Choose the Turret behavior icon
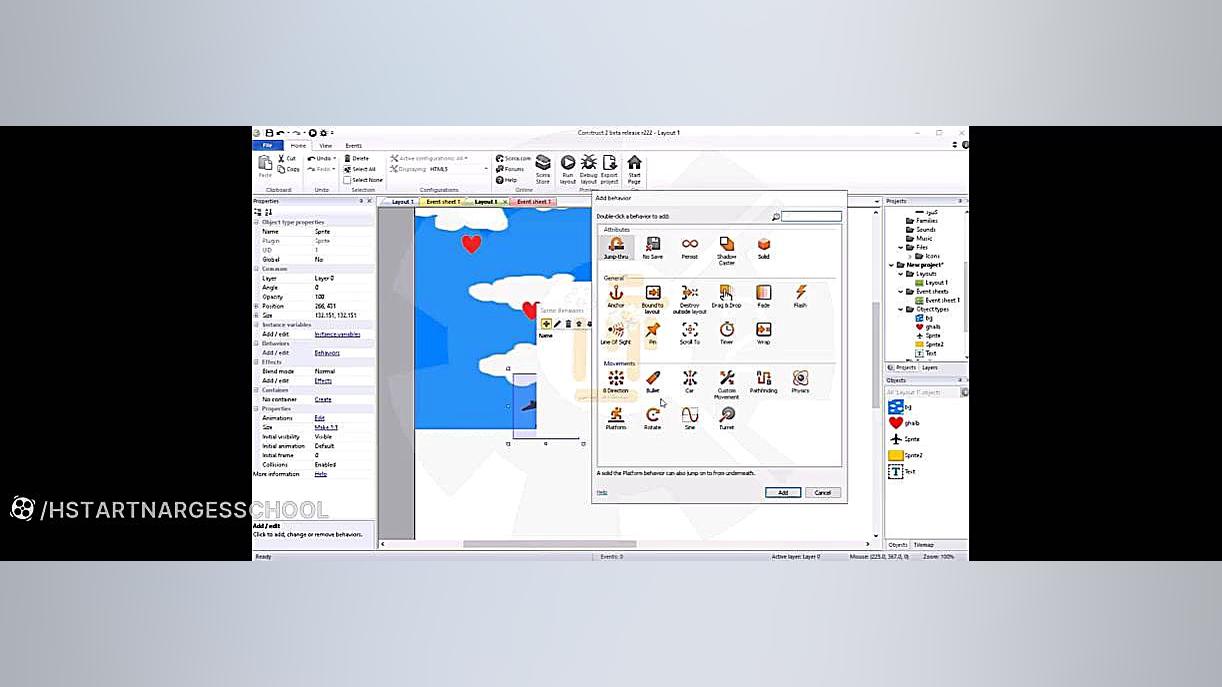The height and width of the screenshot is (687, 1222). click(x=726, y=418)
